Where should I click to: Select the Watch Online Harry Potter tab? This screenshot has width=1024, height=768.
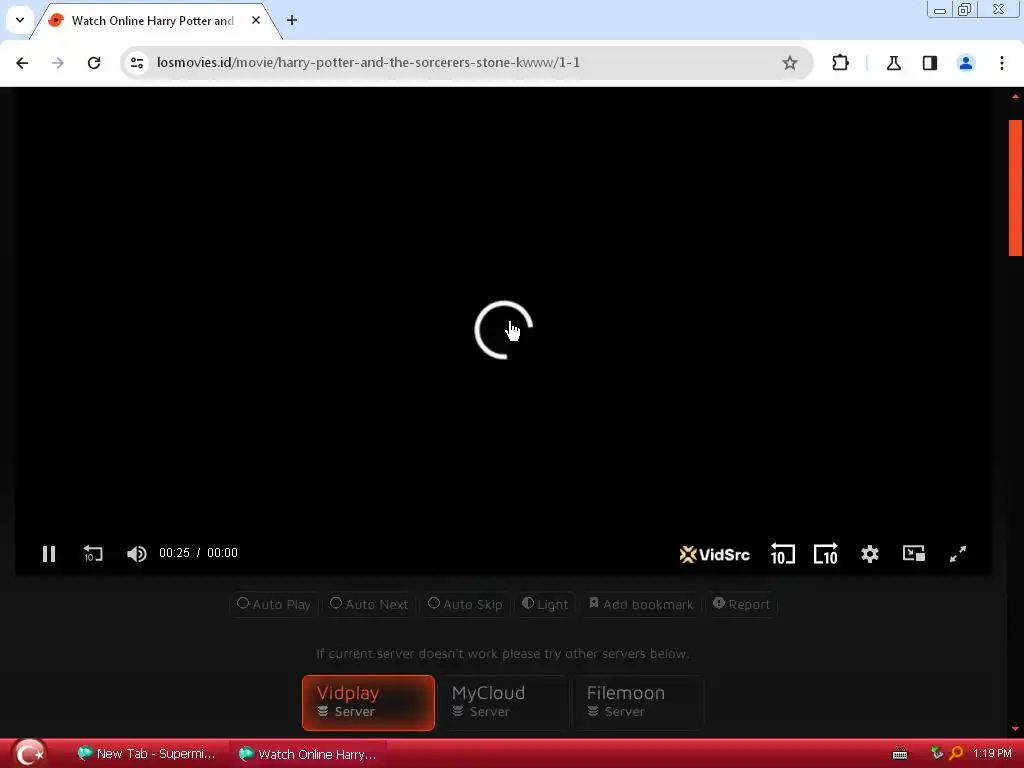point(155,20)
